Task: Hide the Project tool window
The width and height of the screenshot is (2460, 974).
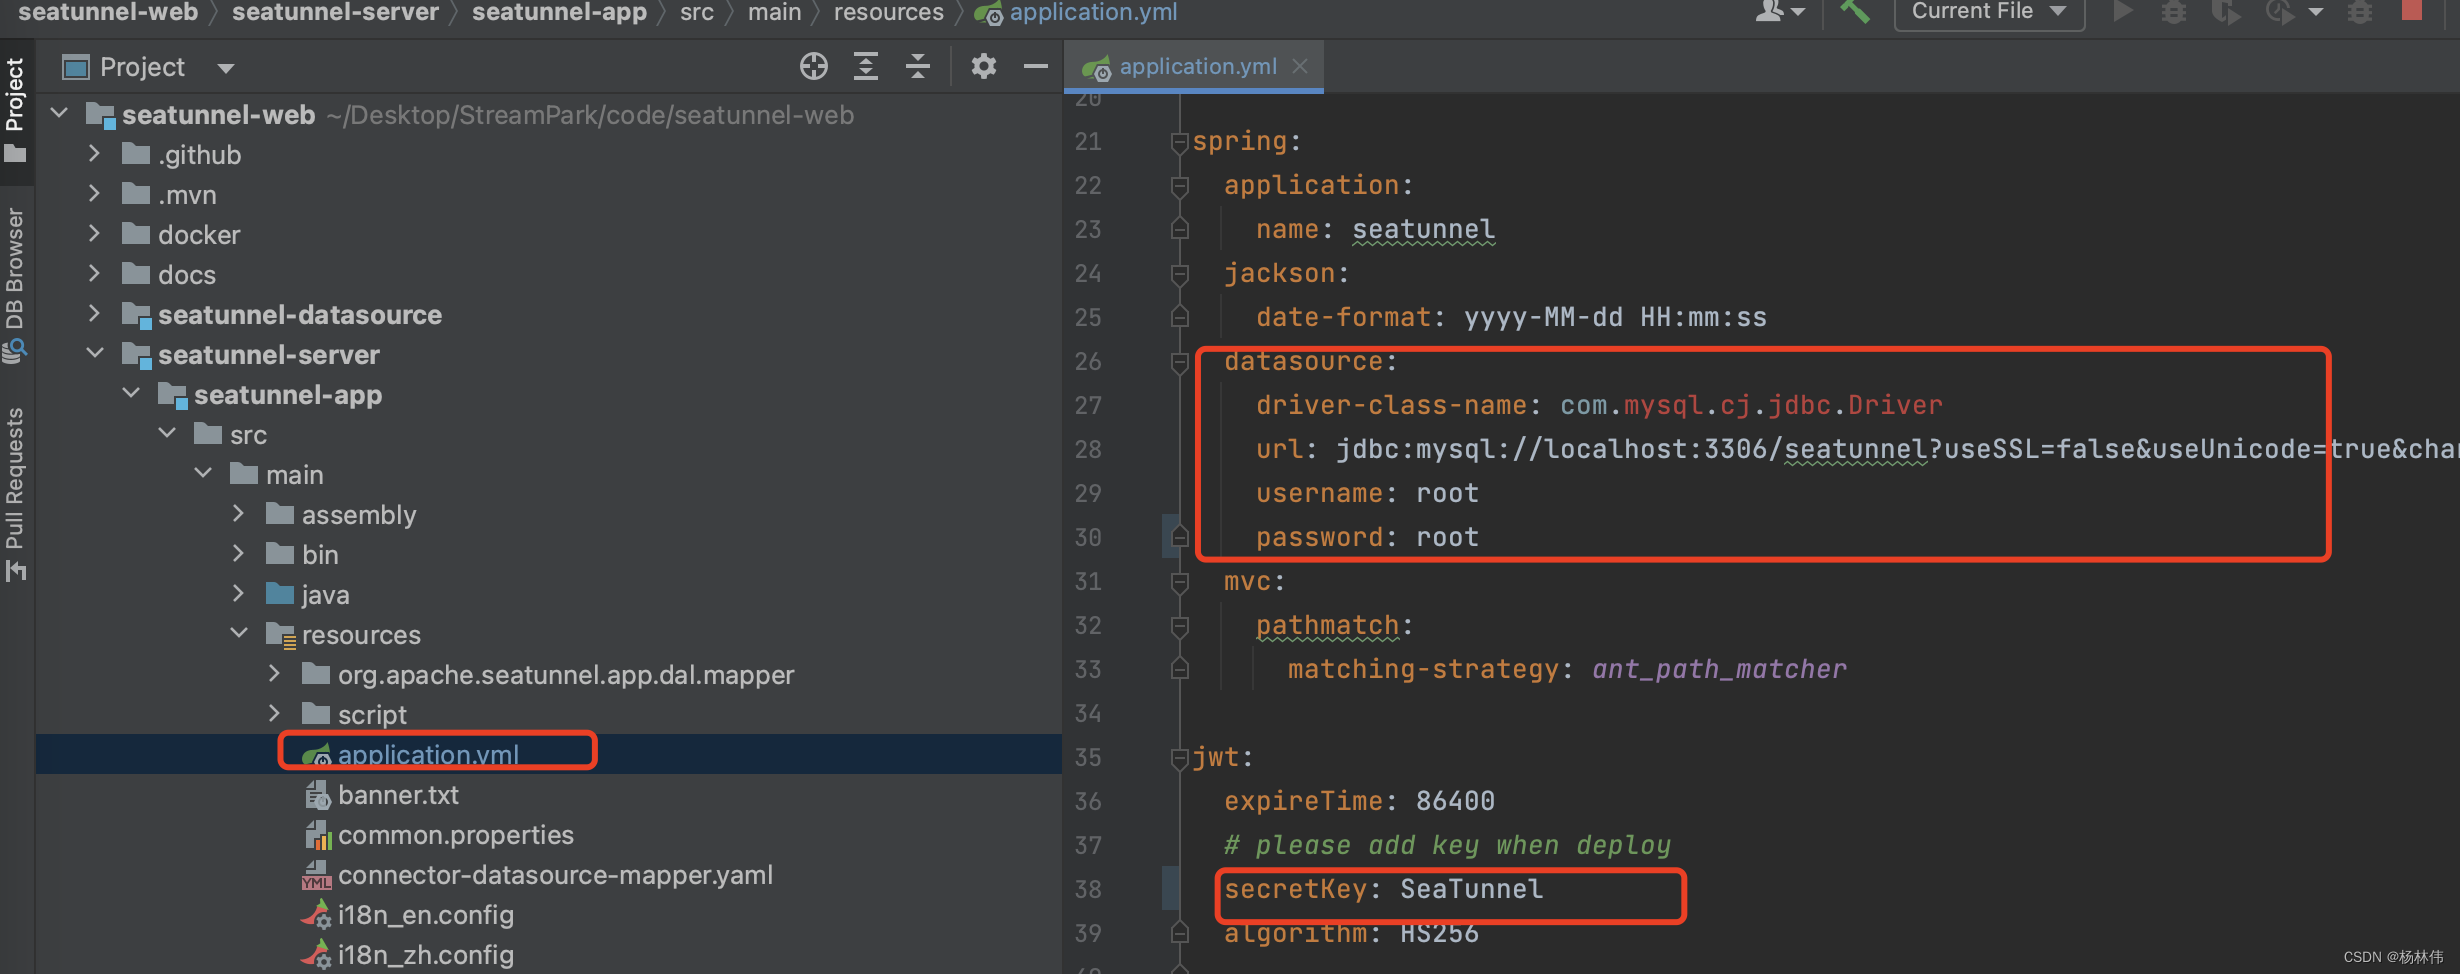Action: (x=1036, y=67)
